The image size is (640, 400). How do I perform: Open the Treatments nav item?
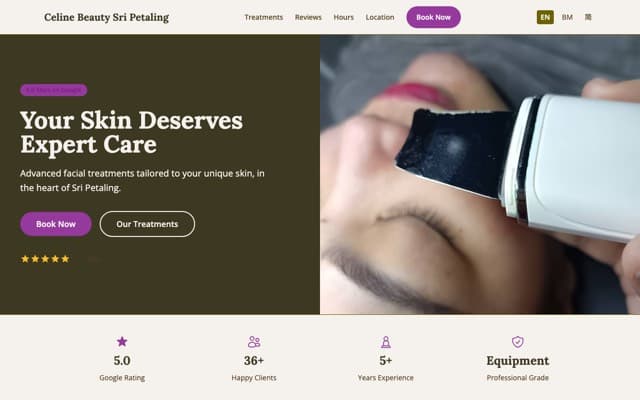tap(264, 17)
